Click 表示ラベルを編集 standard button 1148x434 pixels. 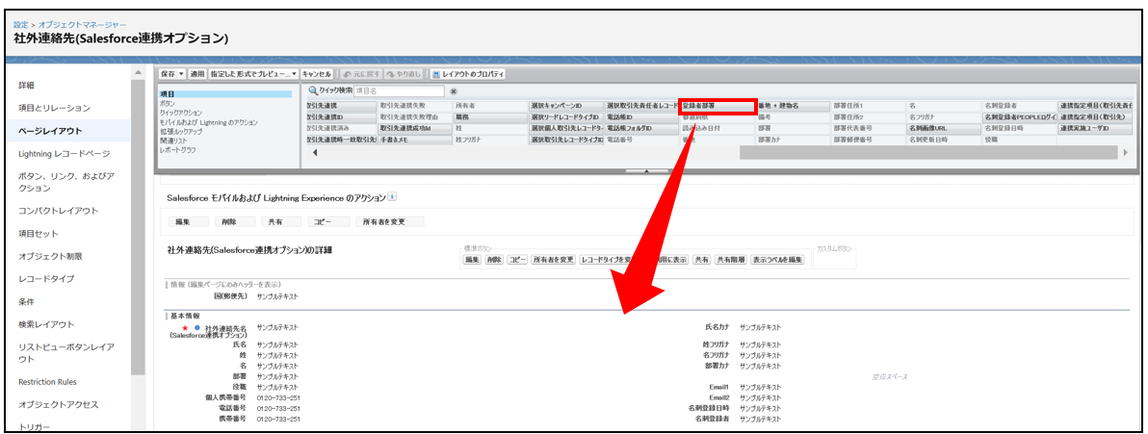[x=778, y=260]
